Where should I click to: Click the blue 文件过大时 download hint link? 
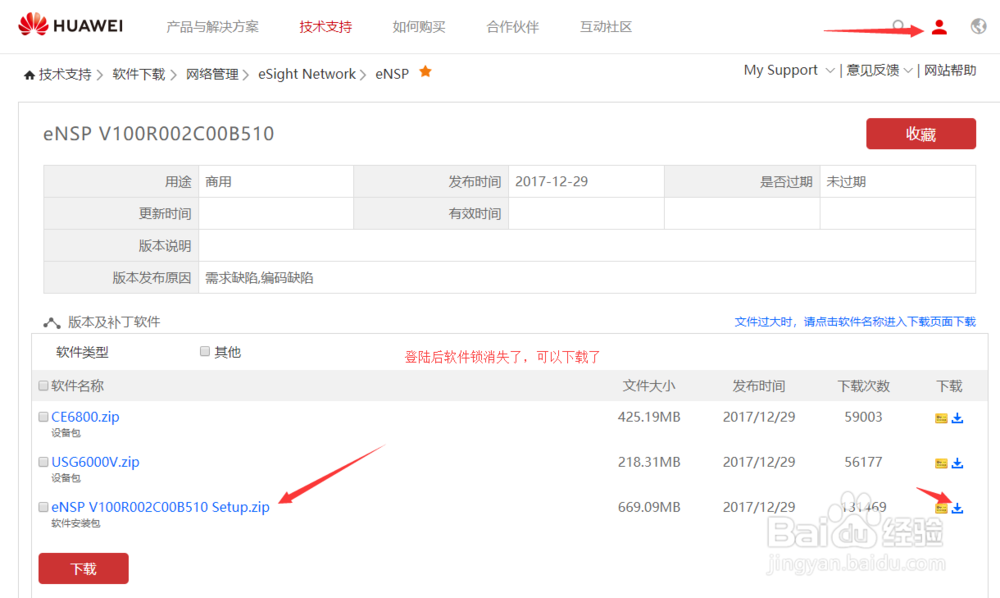point(855,322)
